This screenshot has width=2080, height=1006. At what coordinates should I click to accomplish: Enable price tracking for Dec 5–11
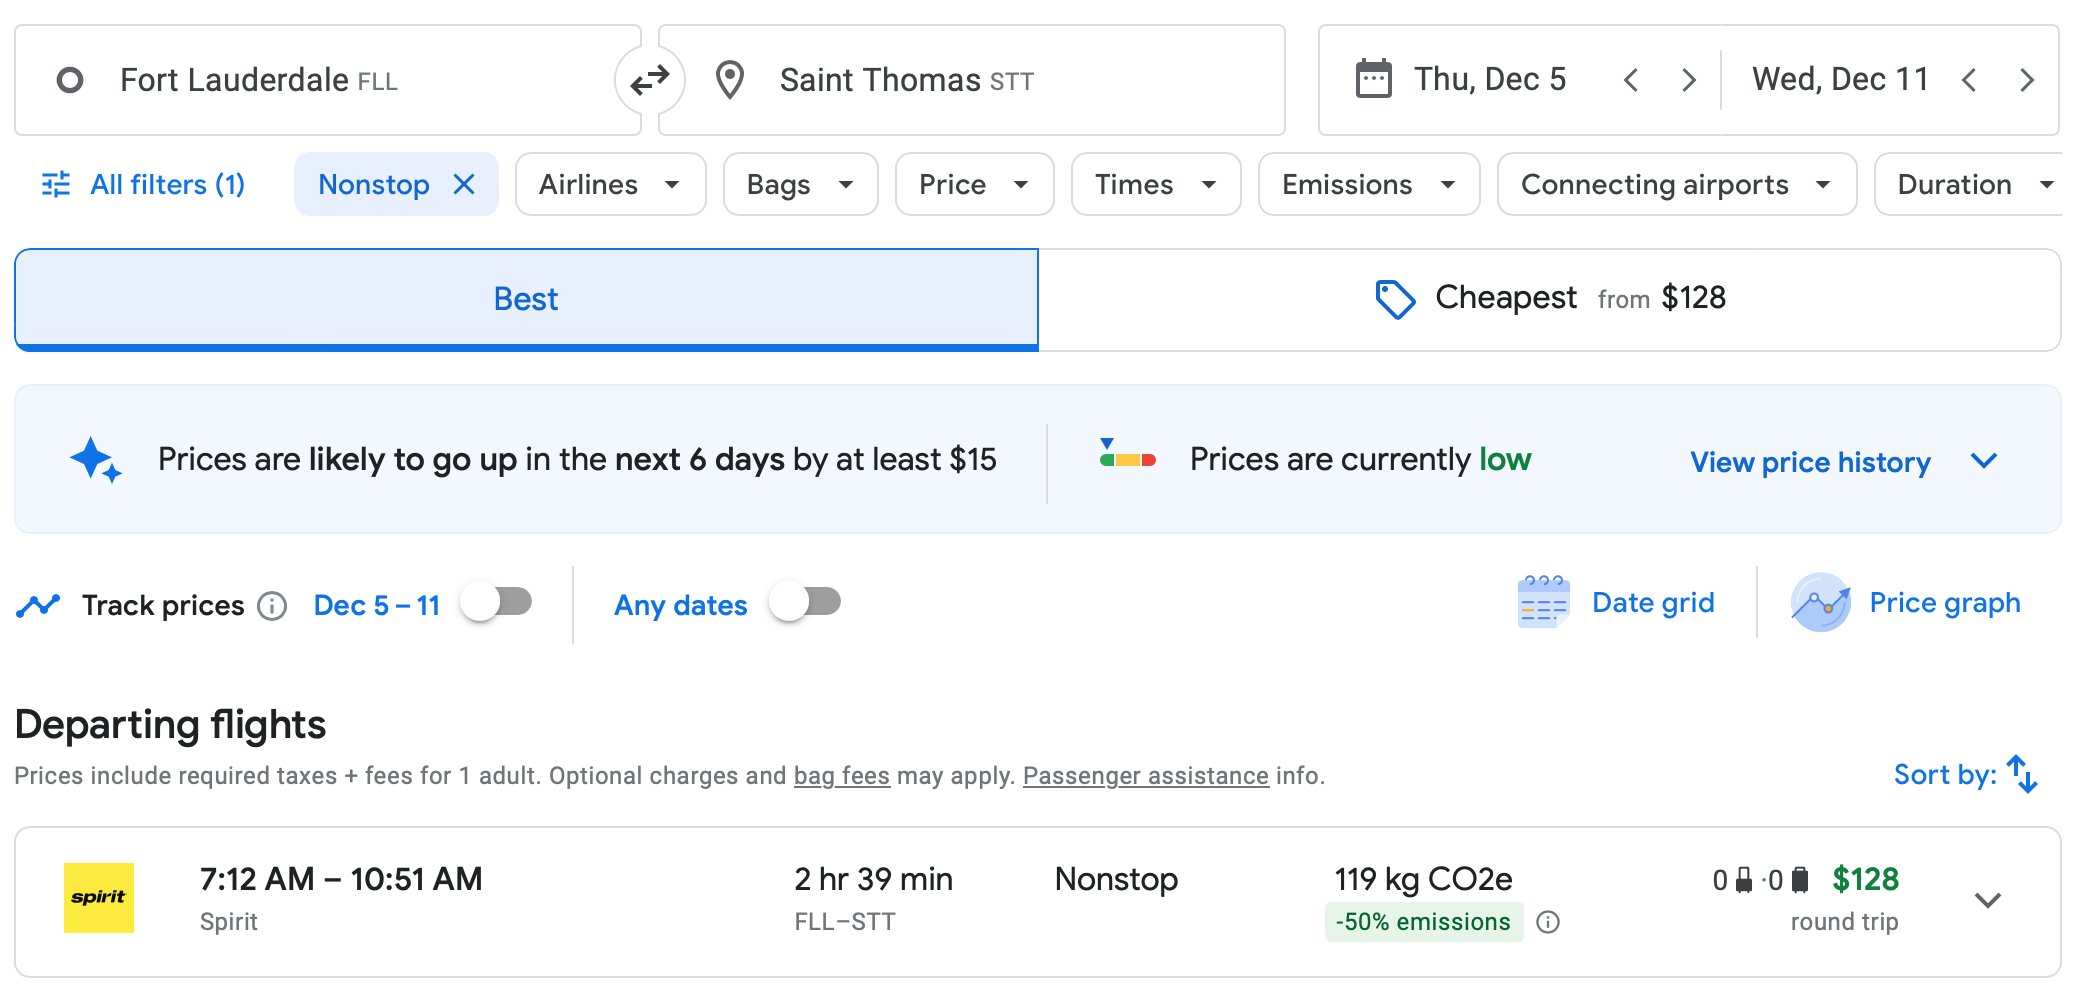497,602
